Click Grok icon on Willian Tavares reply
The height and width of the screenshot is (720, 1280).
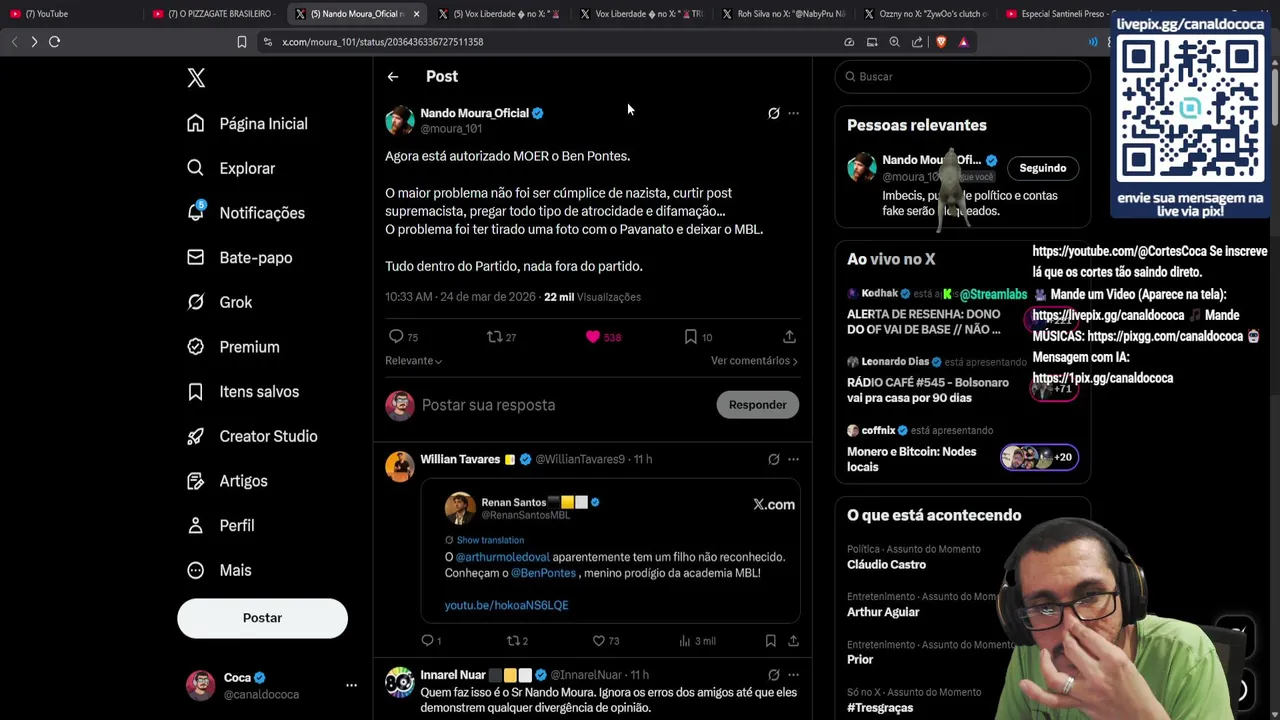pos(774,459)
